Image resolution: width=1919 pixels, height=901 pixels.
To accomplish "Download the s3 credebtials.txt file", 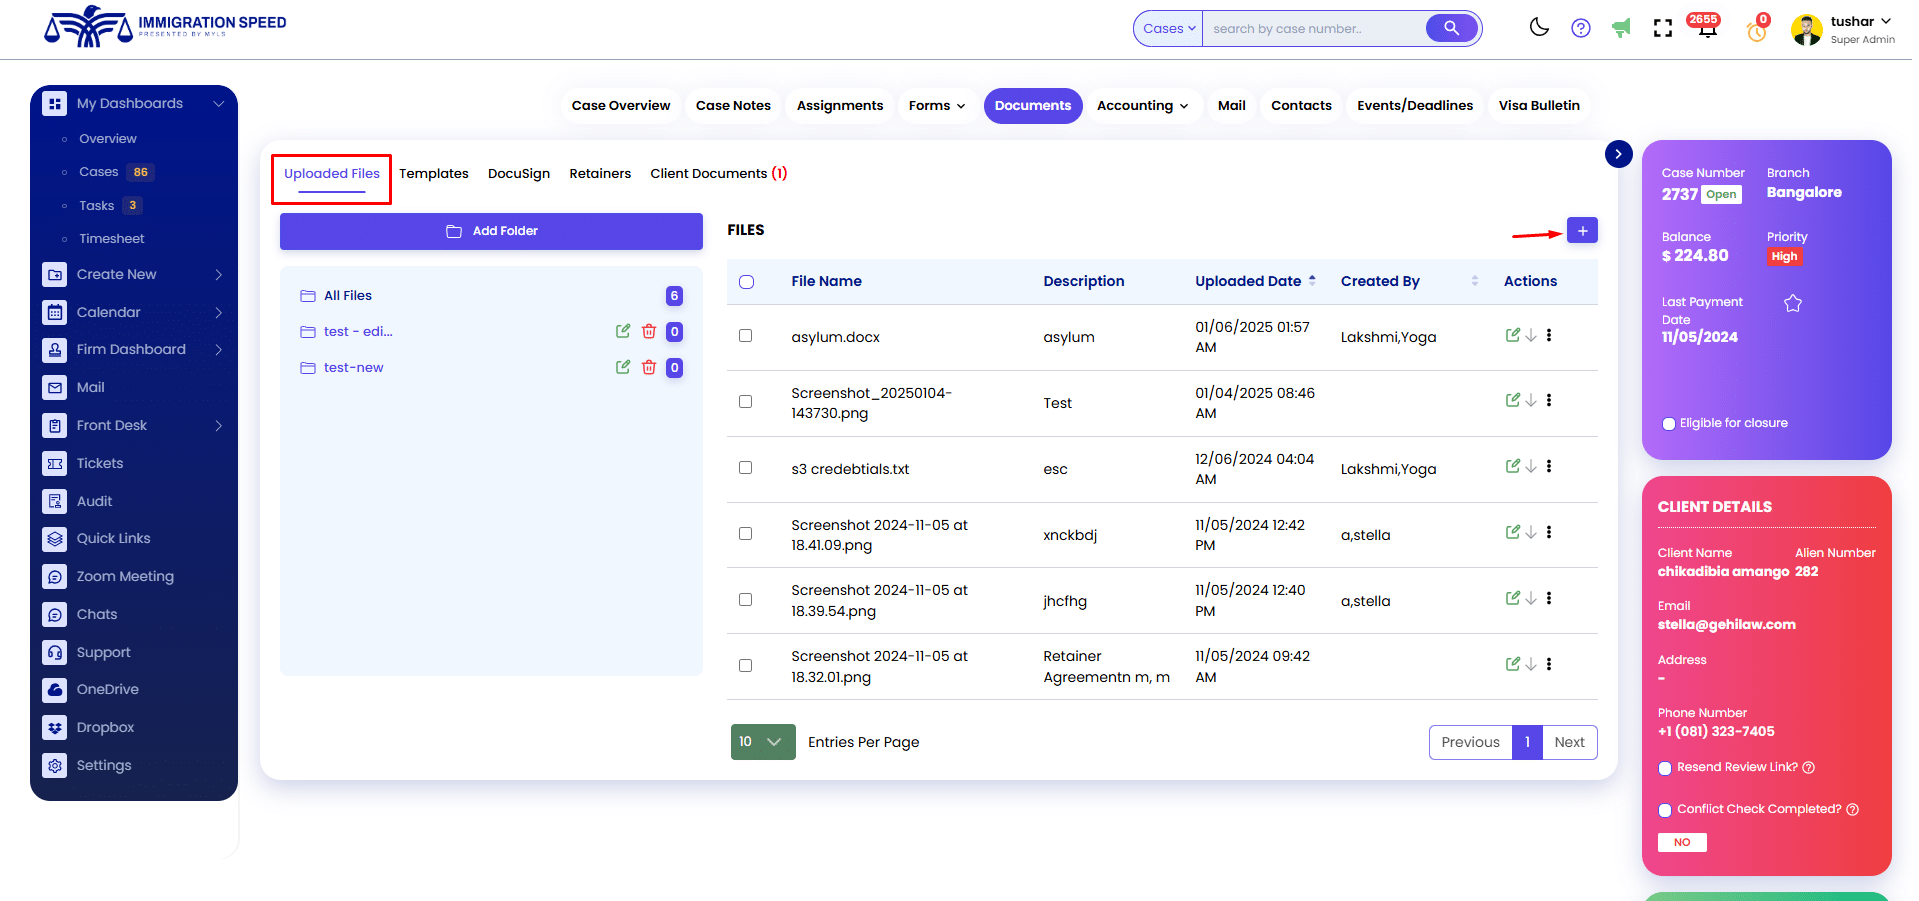I will tap(1531, 467).
